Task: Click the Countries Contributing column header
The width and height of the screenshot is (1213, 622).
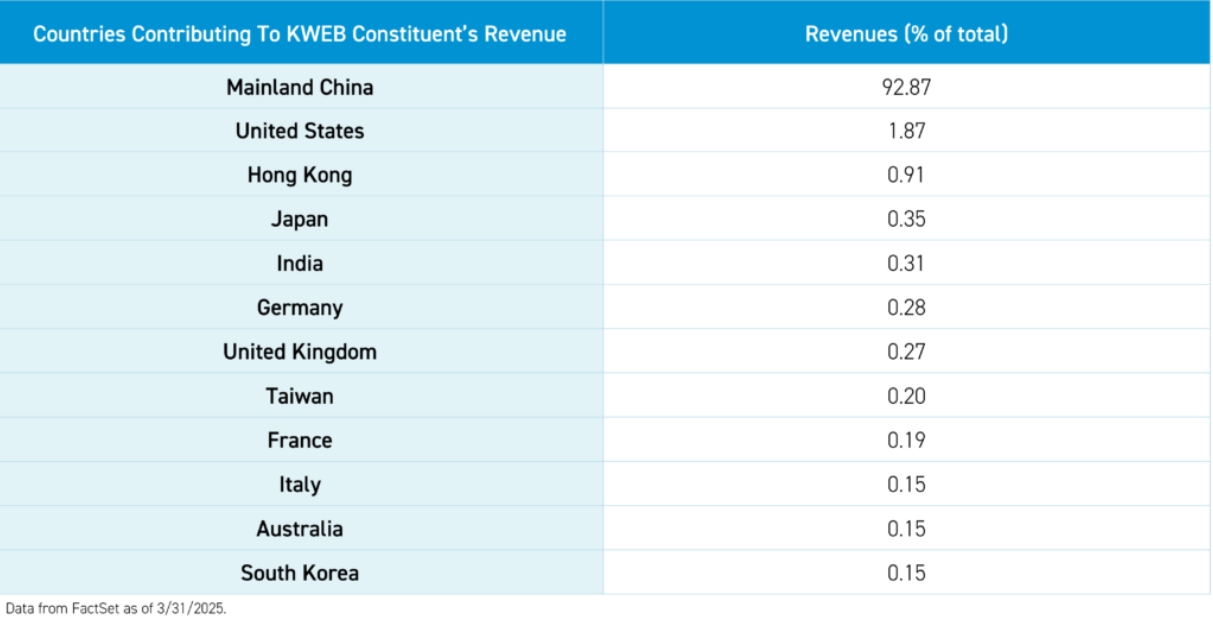Action: tap(300, 34)
